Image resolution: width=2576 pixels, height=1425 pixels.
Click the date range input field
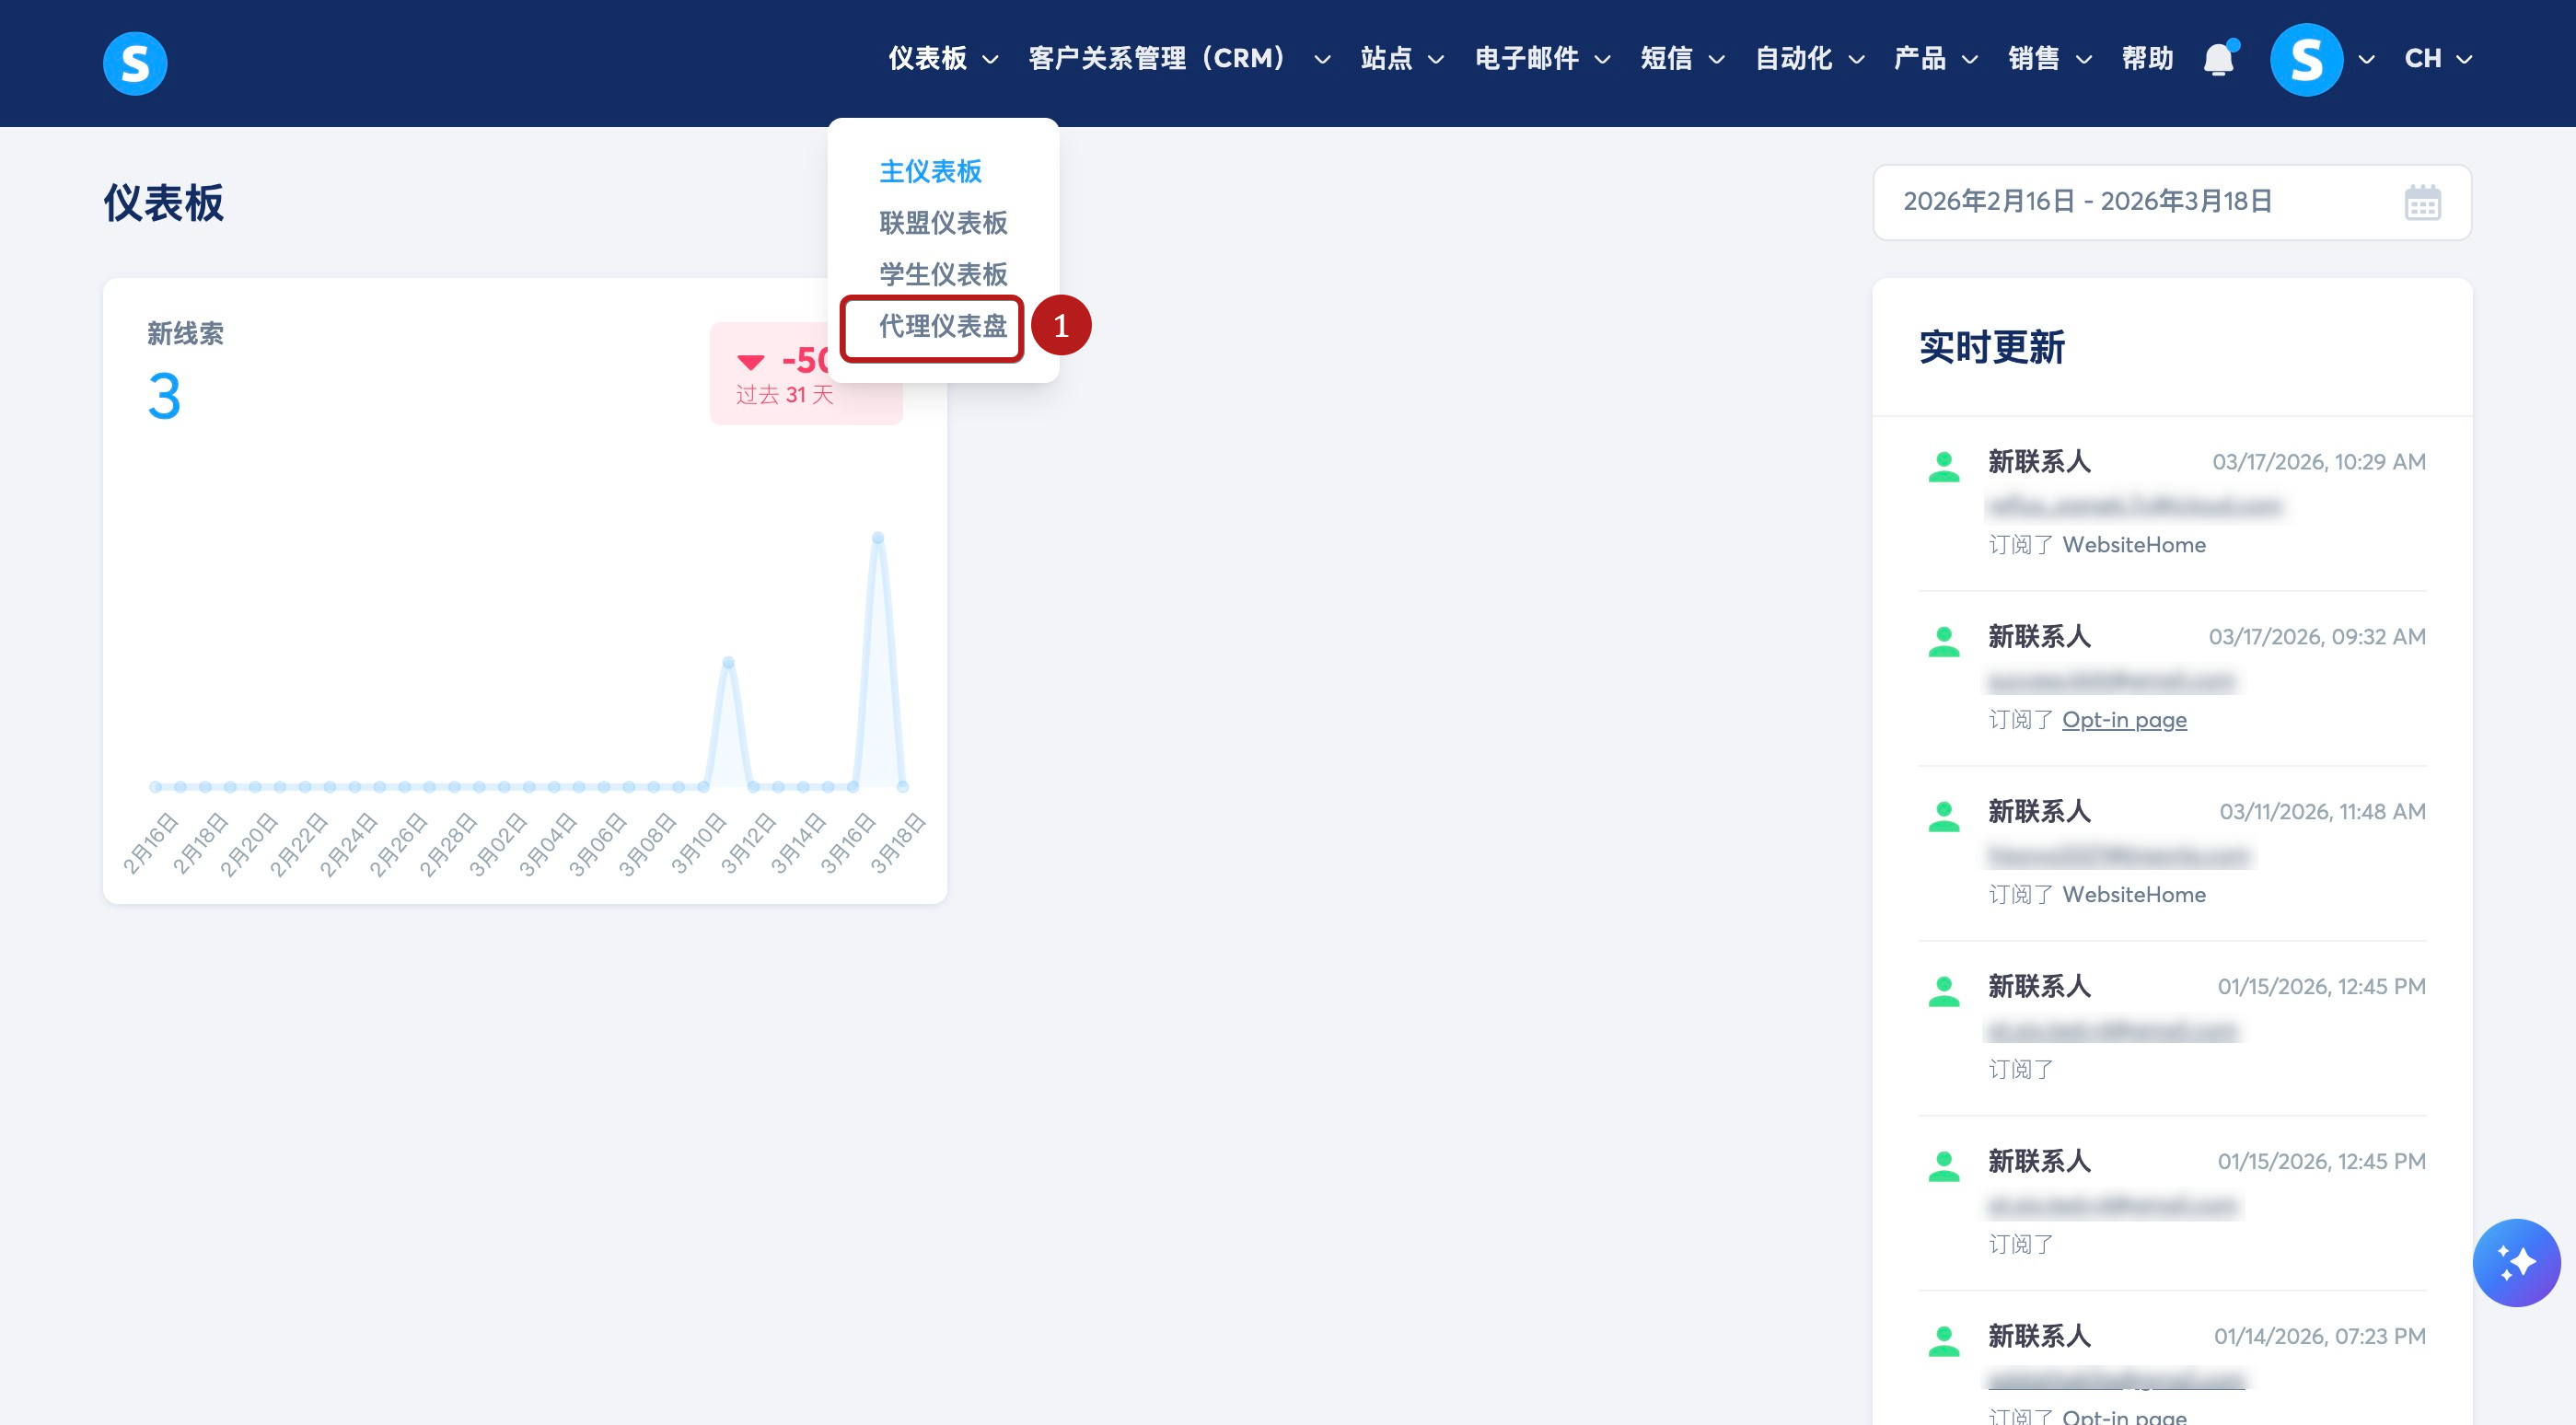pyautogui.click(x=2120, y=202)
